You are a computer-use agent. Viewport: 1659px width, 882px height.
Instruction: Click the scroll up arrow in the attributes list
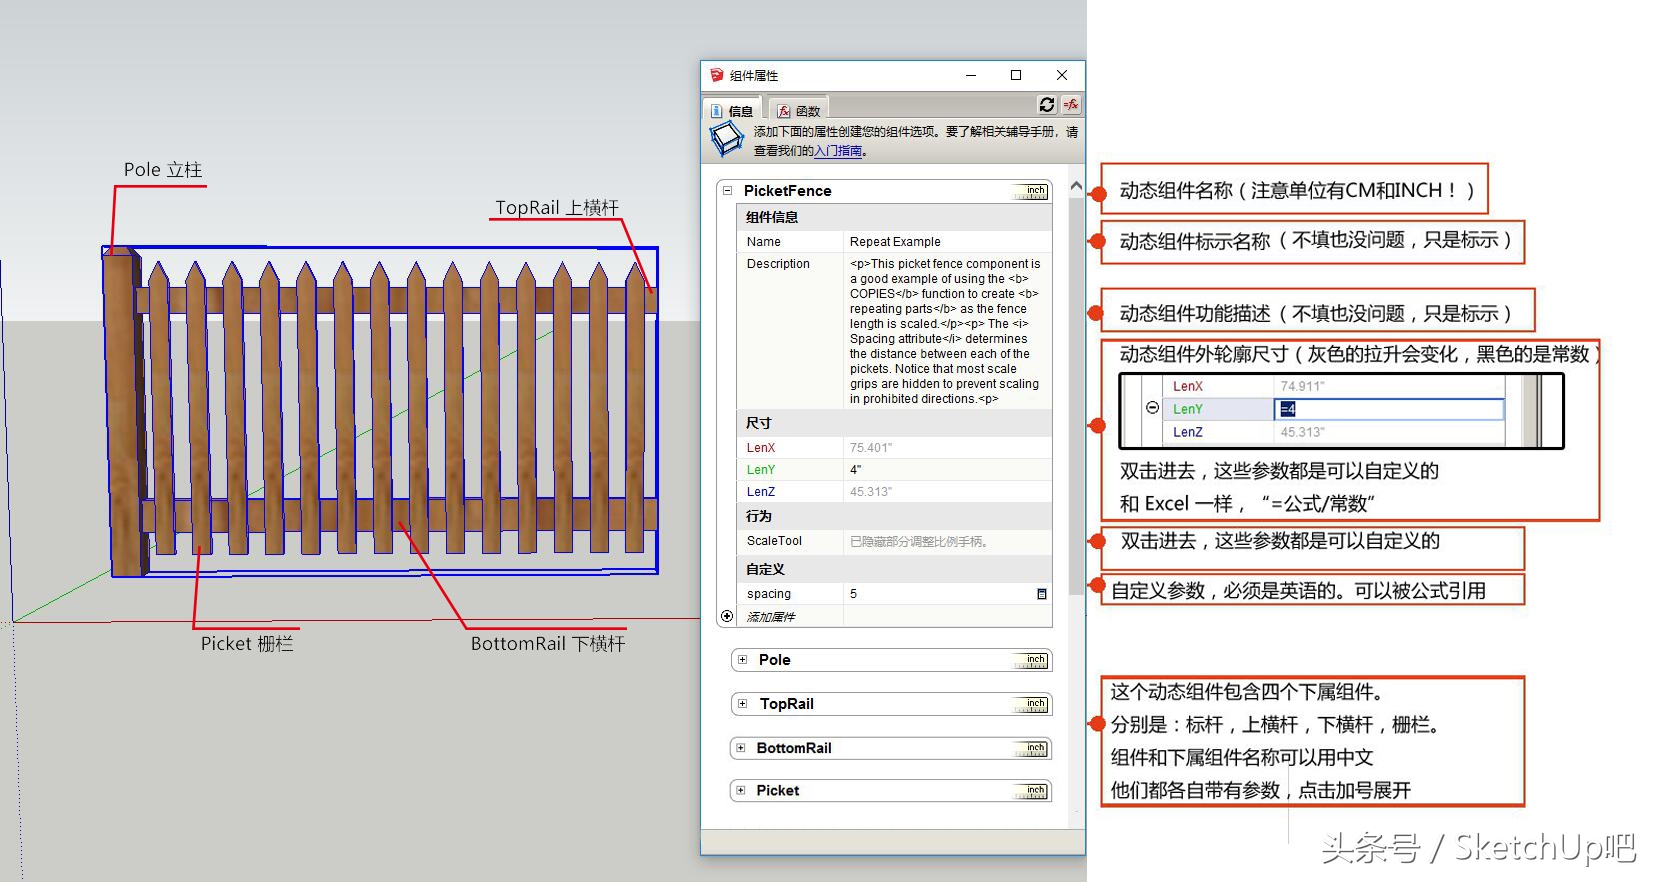click(1076, 186)
